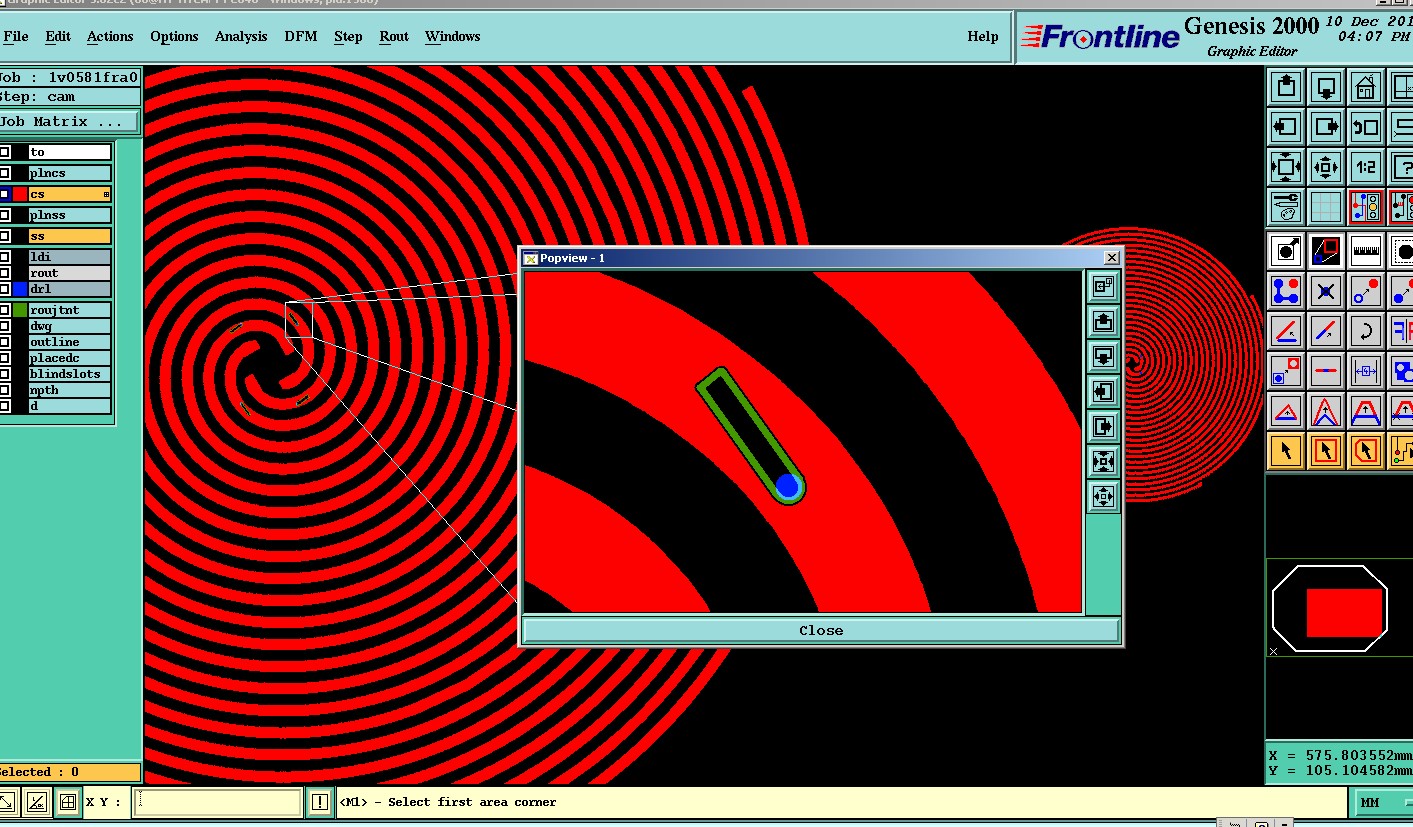The height and width of the screenshot is (827, 1413).
Task: Click the pan left icon in the main toolbar
Action: (x=1286, y=127)
